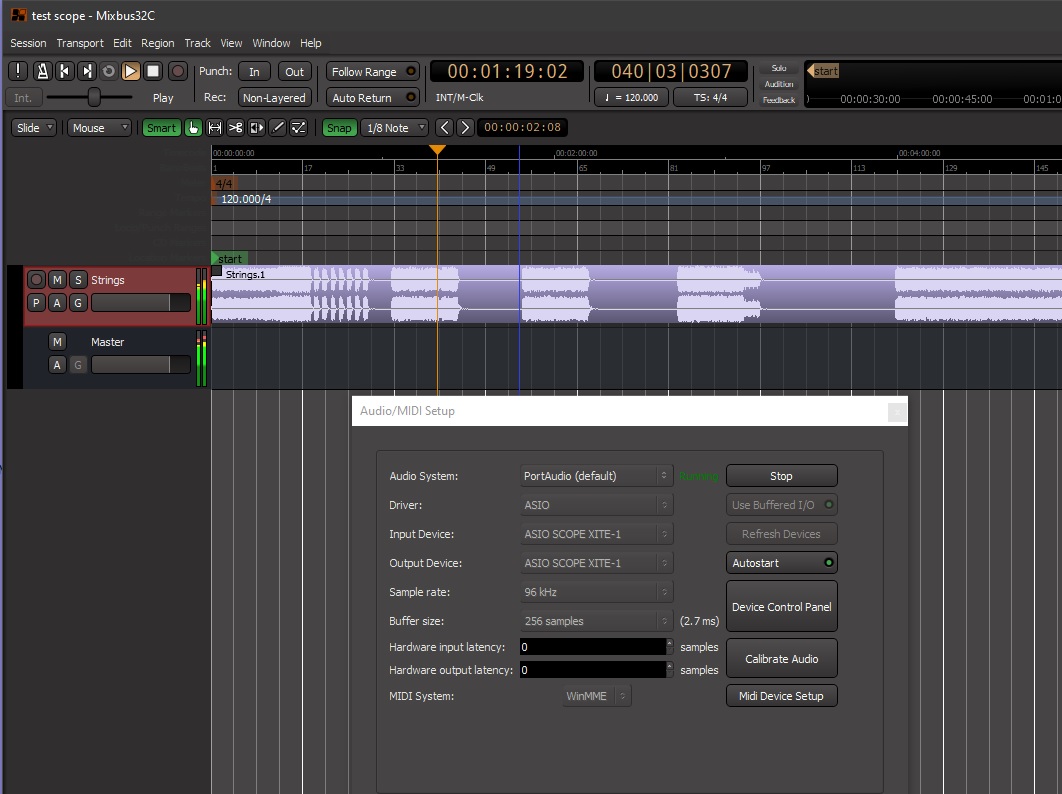Screen dimensions: 1062x794
Task: Select the Grab tool in the toolbar
Action: pyautogui.click(x=193, y=127)
